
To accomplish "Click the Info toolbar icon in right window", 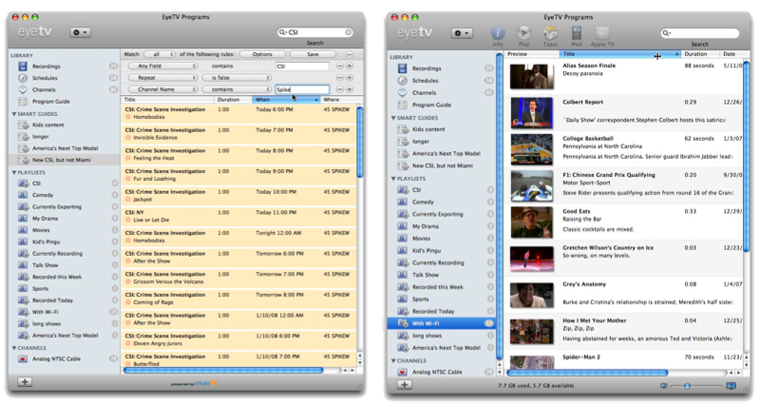I will (498, 34).
